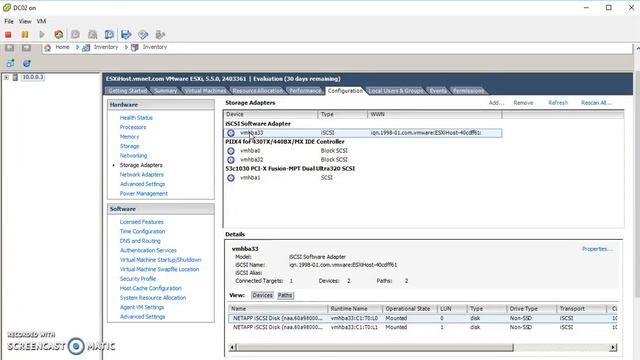Select NETAPP iSCSI Disk row vmhba33:C1:T0:L1
Image resolution: width=640 pixels, height=360 pixels.
[x=422, y=327]
